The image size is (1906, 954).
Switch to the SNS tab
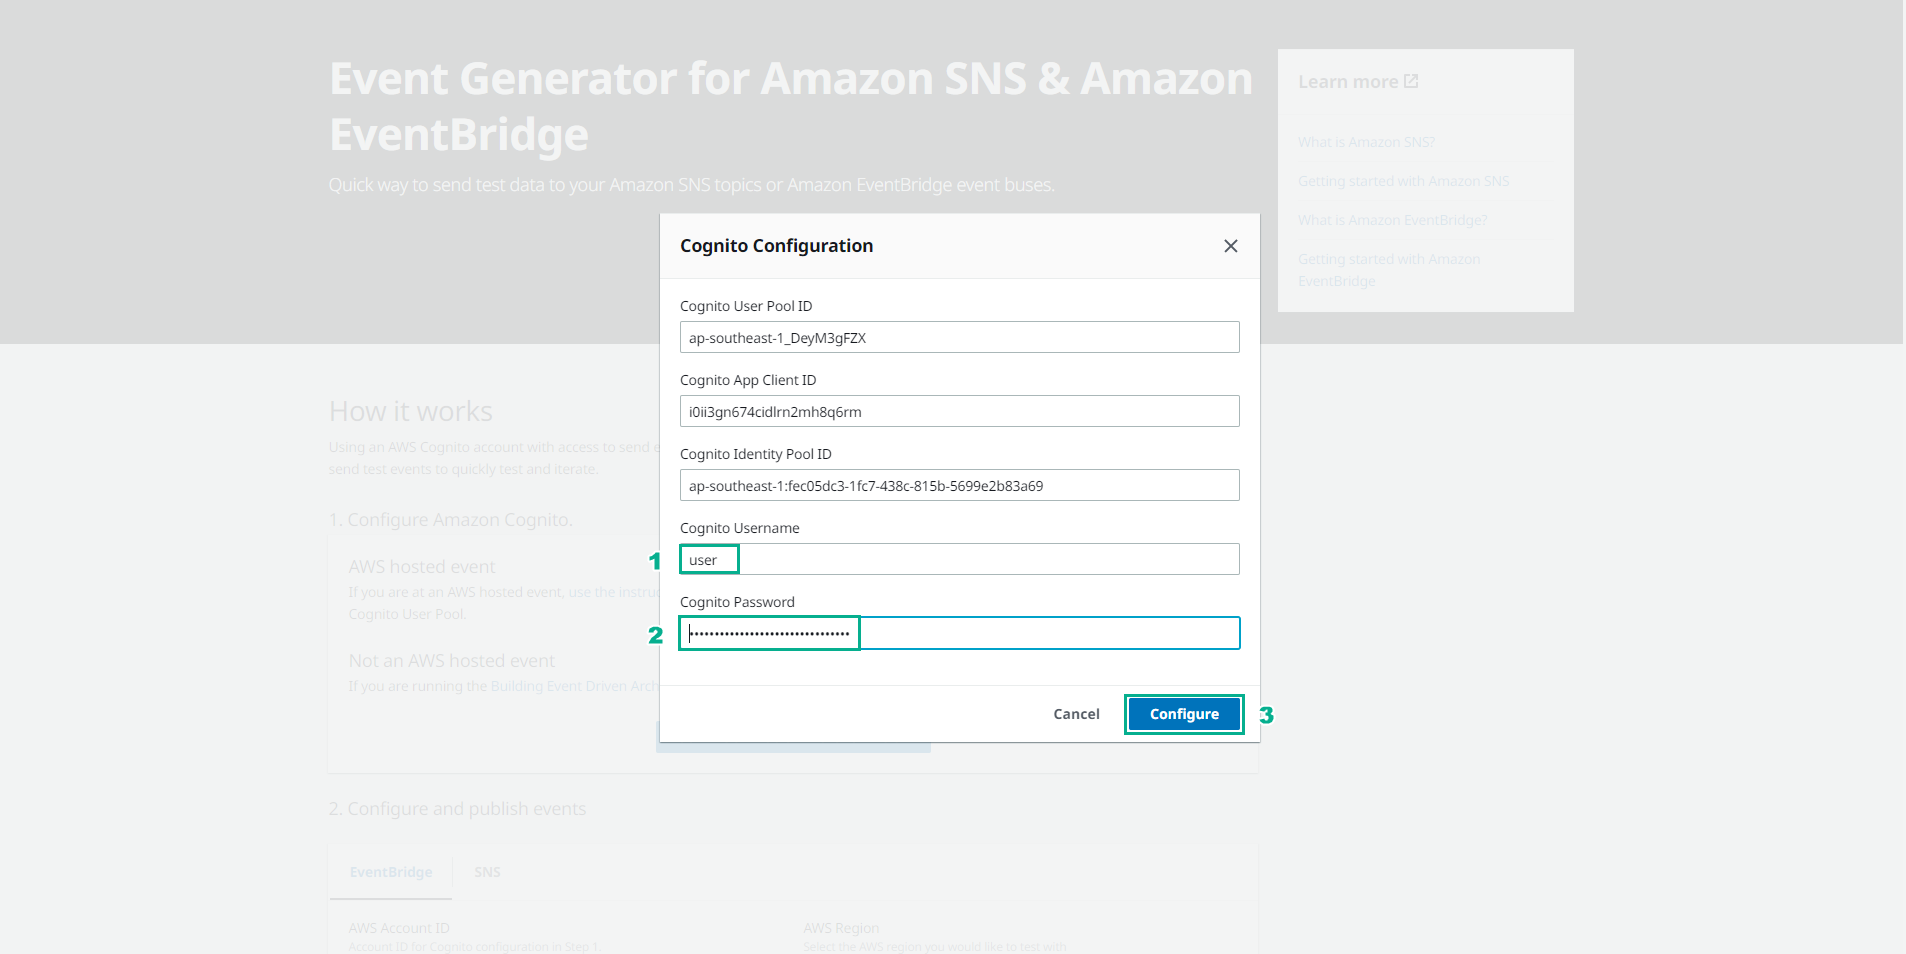coord(487,872)
